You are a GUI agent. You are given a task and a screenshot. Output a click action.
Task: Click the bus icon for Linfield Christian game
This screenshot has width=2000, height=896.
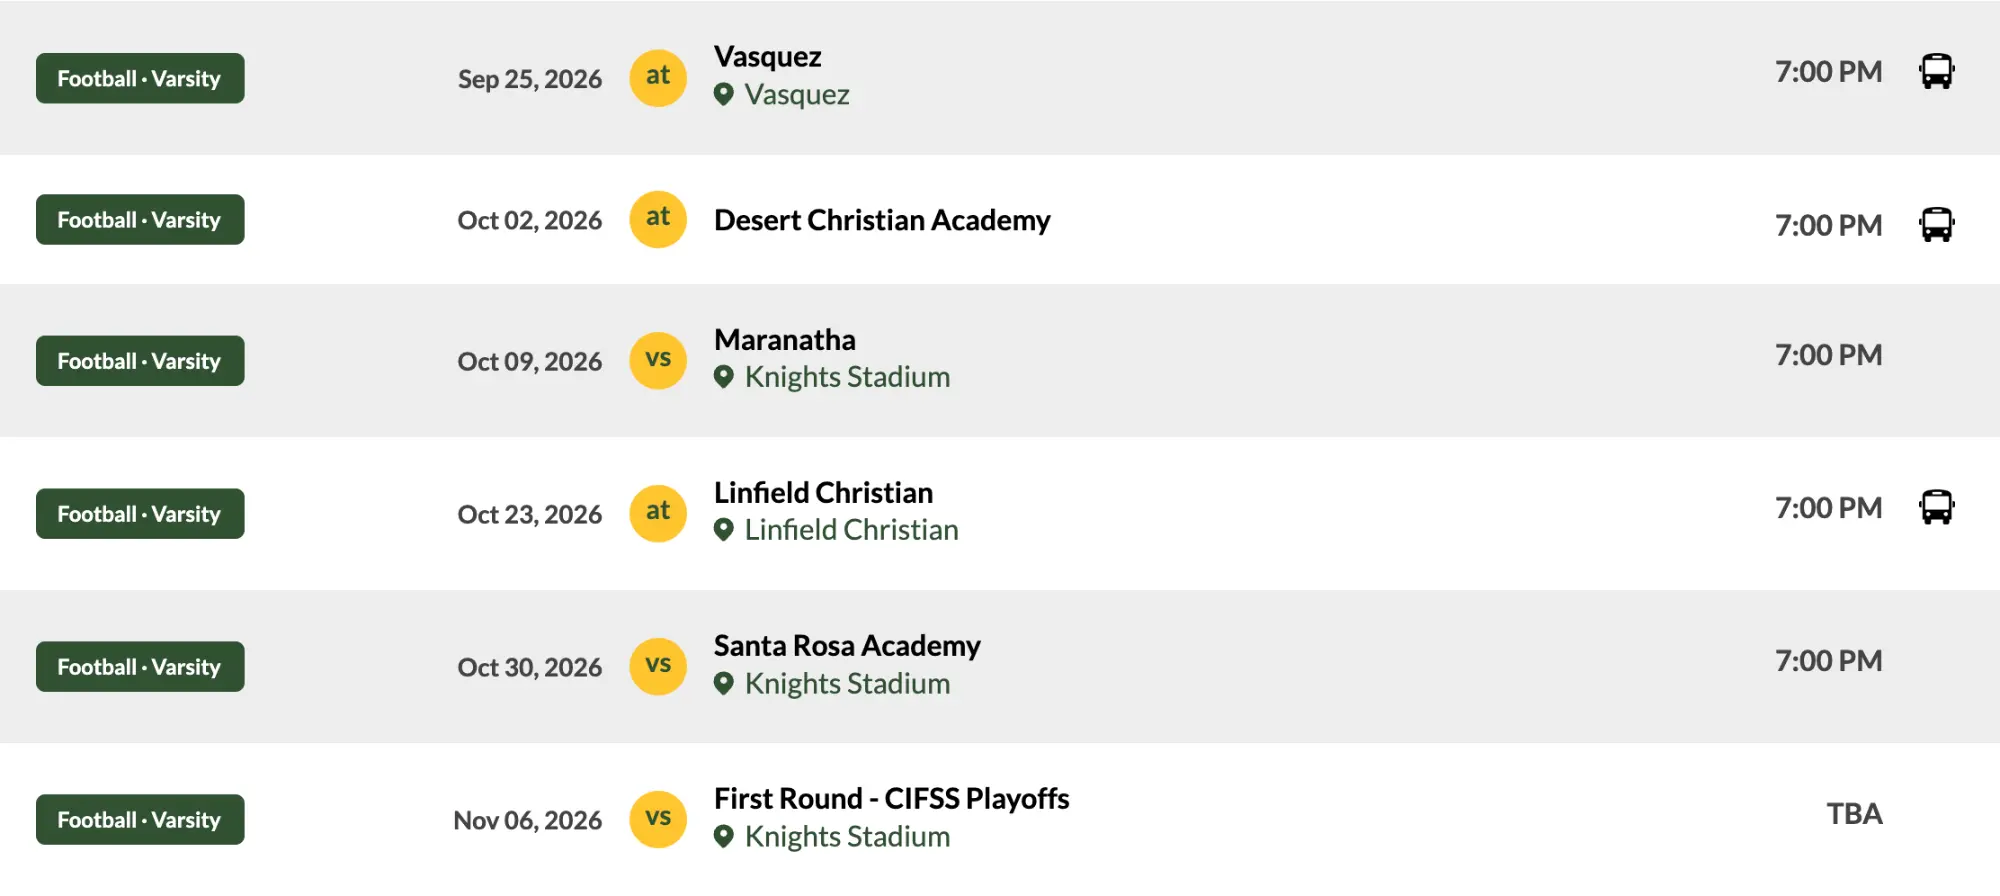tap(1936, 508)
